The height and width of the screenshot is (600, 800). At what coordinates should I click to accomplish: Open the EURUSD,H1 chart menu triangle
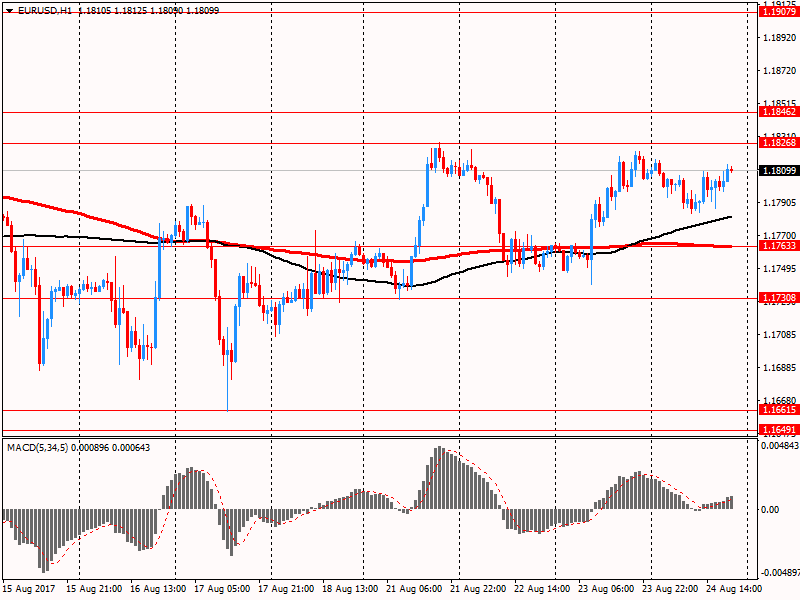tap(9, 10)
